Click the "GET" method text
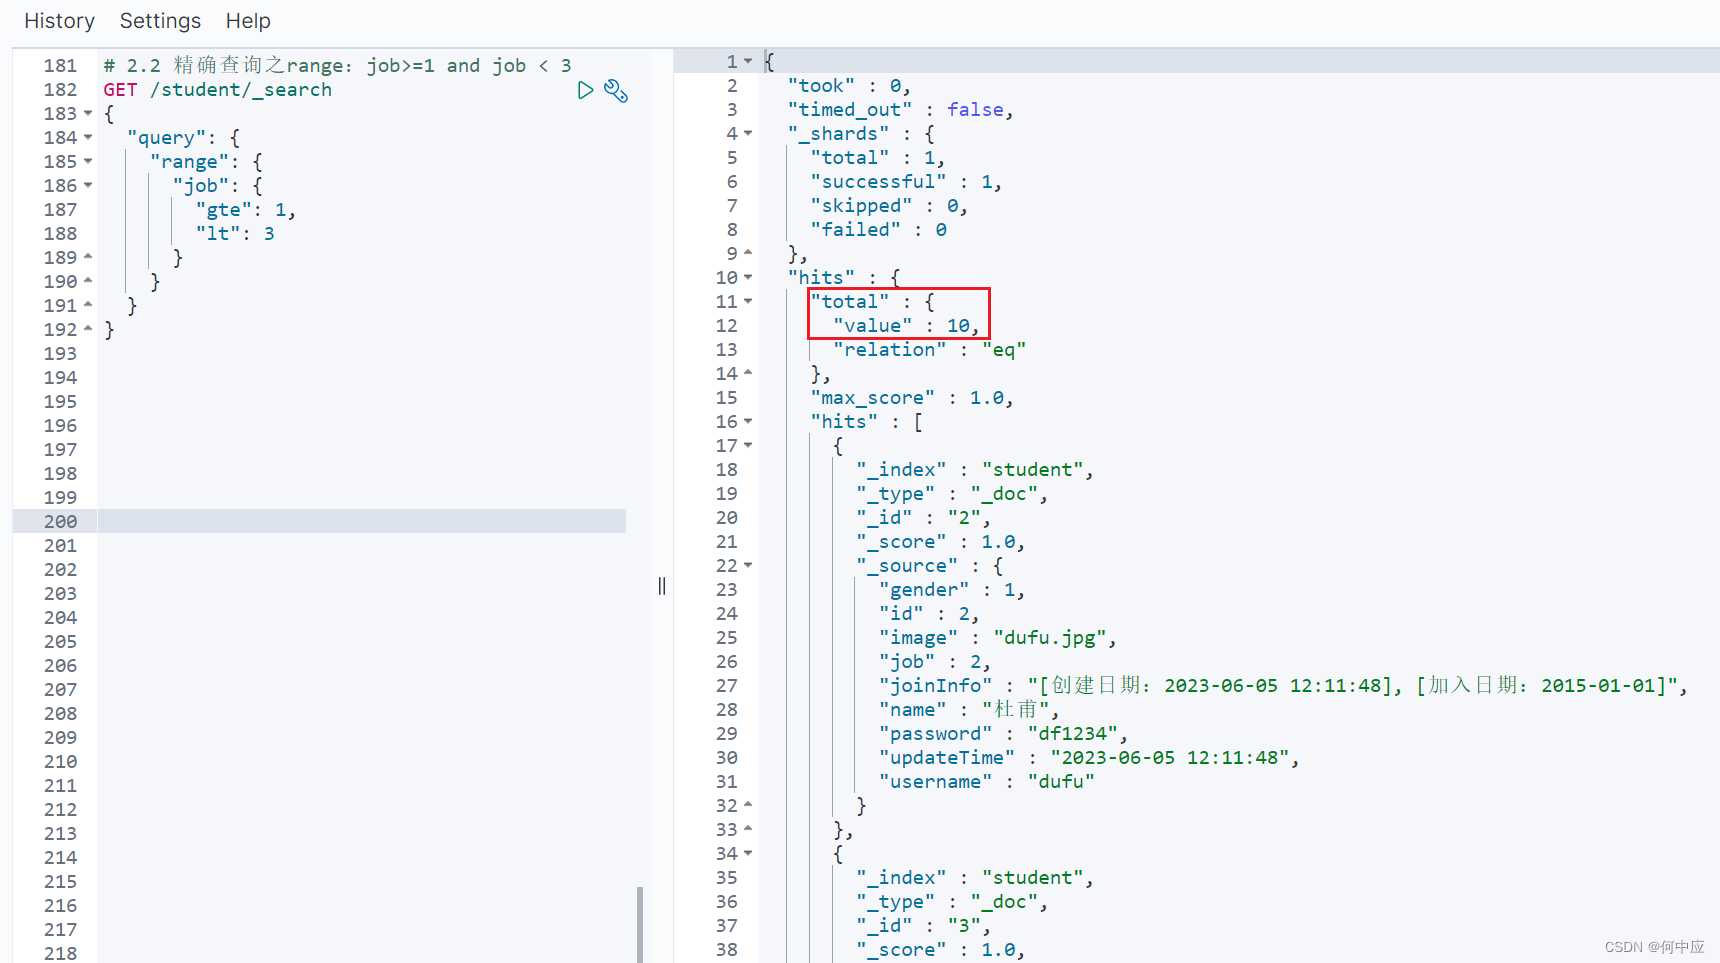 (x=120, y=89)
